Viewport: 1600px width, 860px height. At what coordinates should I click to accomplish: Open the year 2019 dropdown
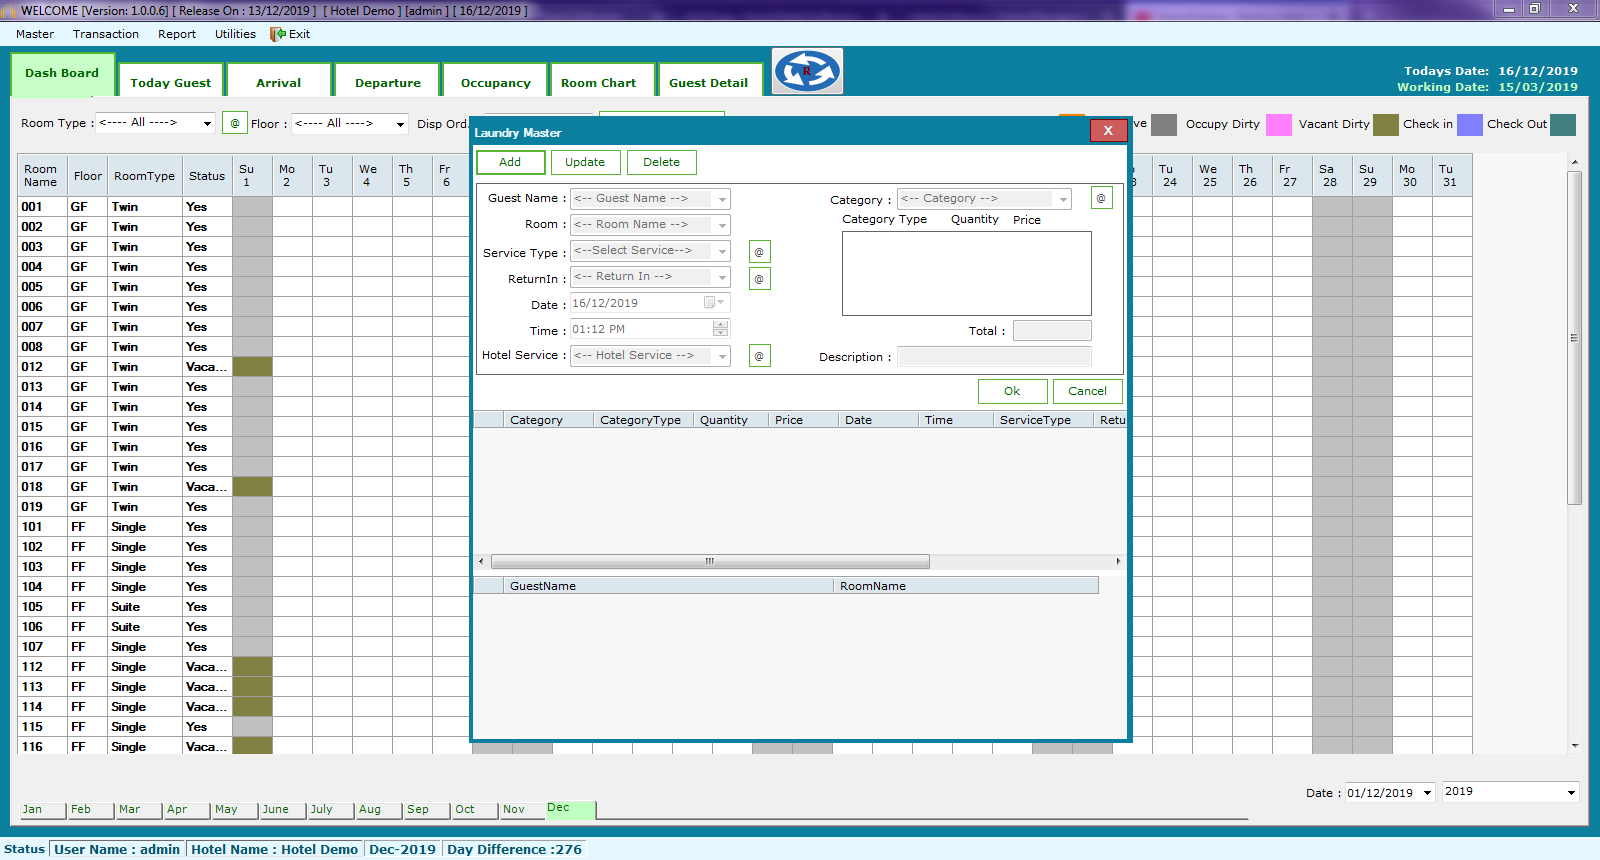[1570, 793]
